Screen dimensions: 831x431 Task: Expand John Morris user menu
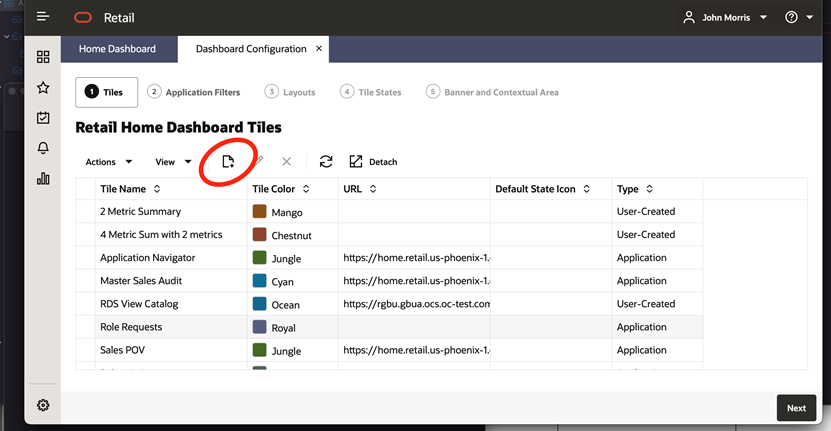[763, 17]
